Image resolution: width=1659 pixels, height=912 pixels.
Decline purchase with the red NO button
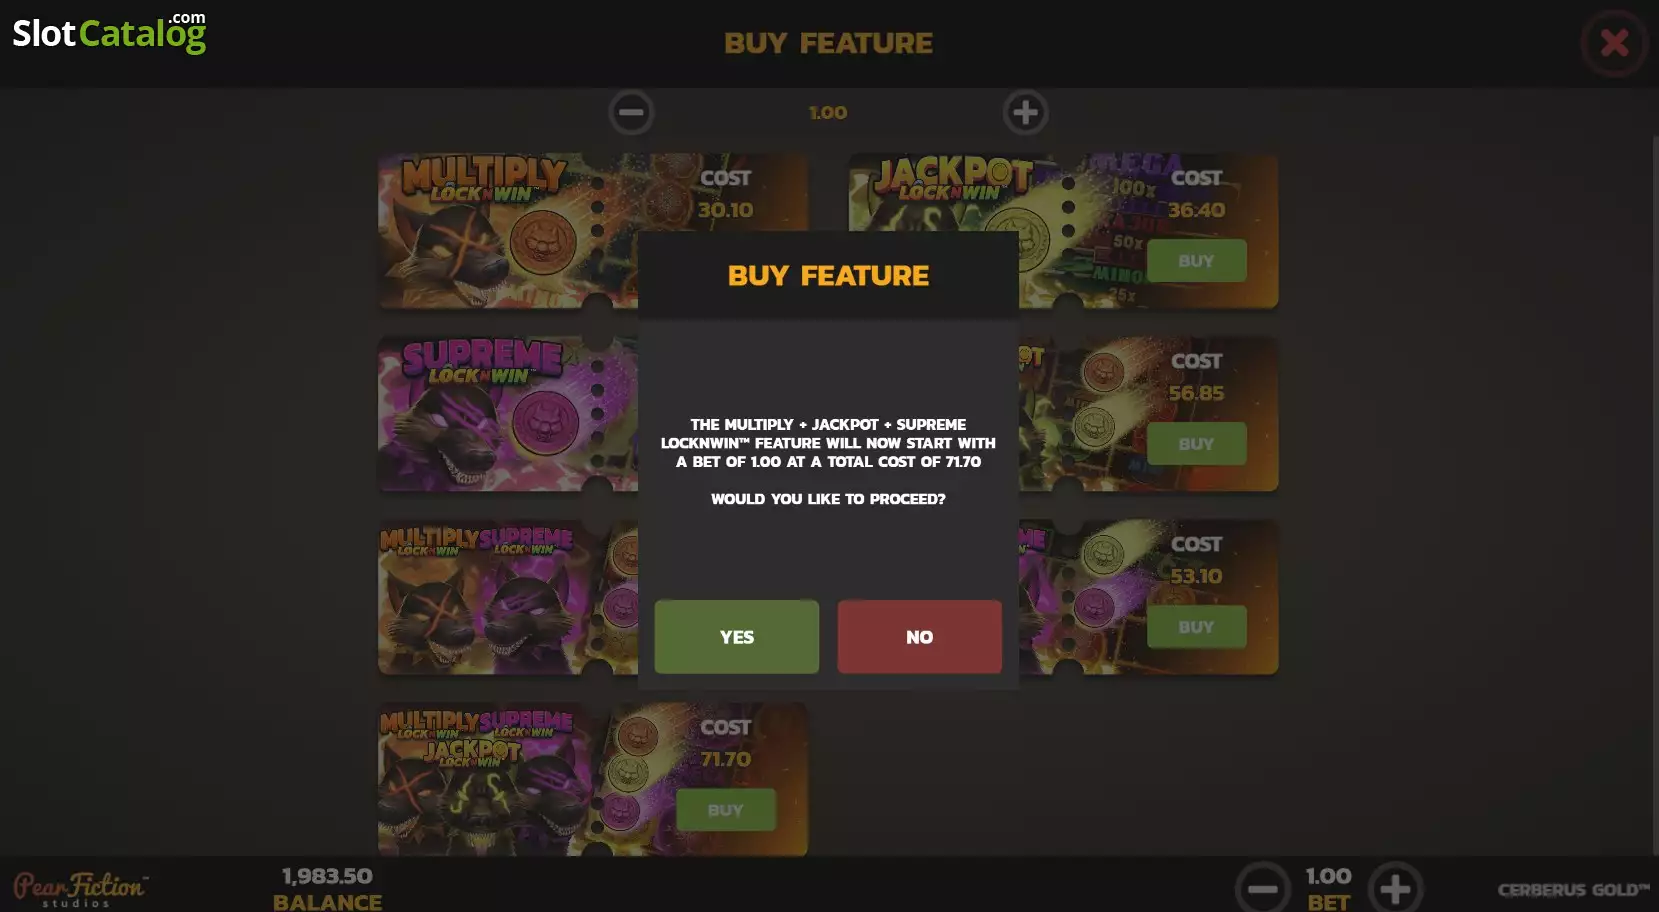pos(919,637)
